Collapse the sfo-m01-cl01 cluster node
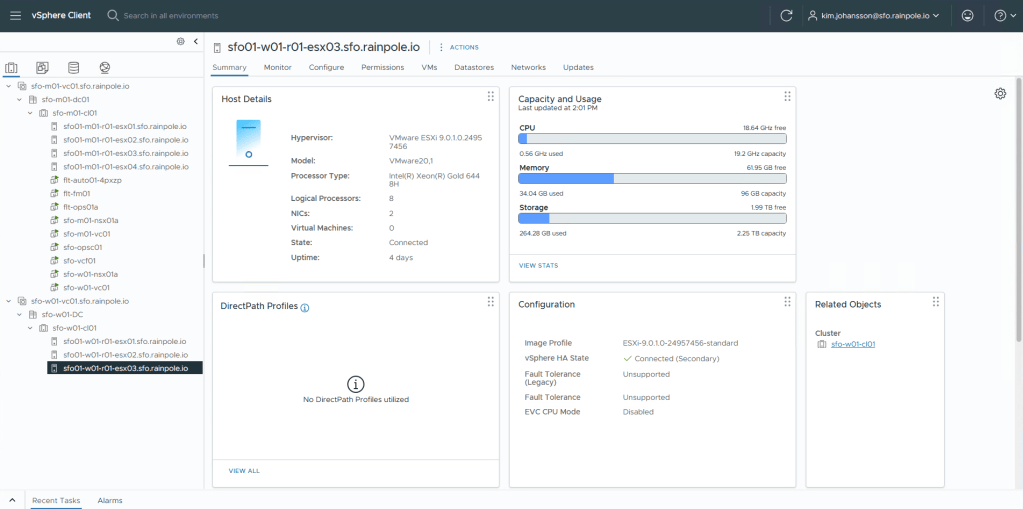Image resolution: width=1023 pixels, height=509 pixels. tap(31, 113)
